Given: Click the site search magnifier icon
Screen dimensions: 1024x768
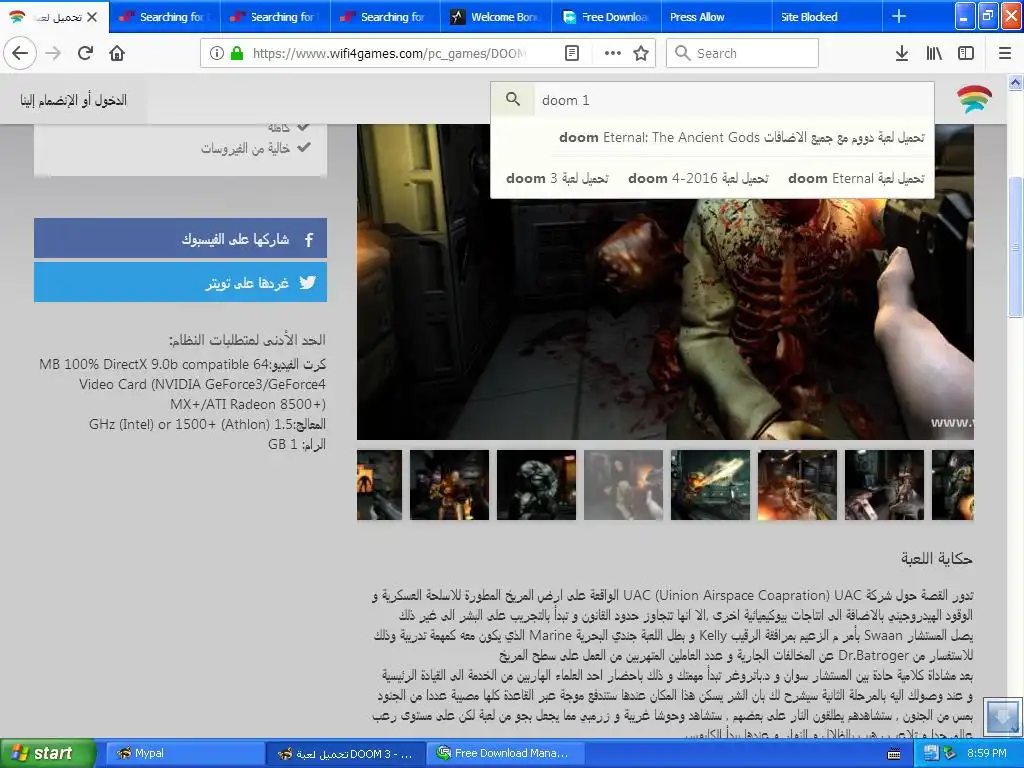Looking at the screenshot, I should 513,99.
